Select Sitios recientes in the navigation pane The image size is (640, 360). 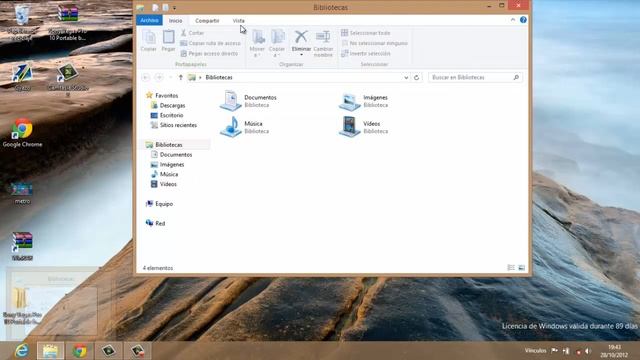[x=178, y=125]
